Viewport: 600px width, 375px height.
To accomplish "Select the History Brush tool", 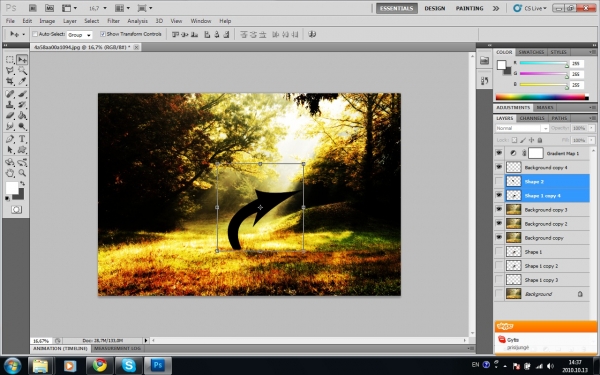I will 22,104.
